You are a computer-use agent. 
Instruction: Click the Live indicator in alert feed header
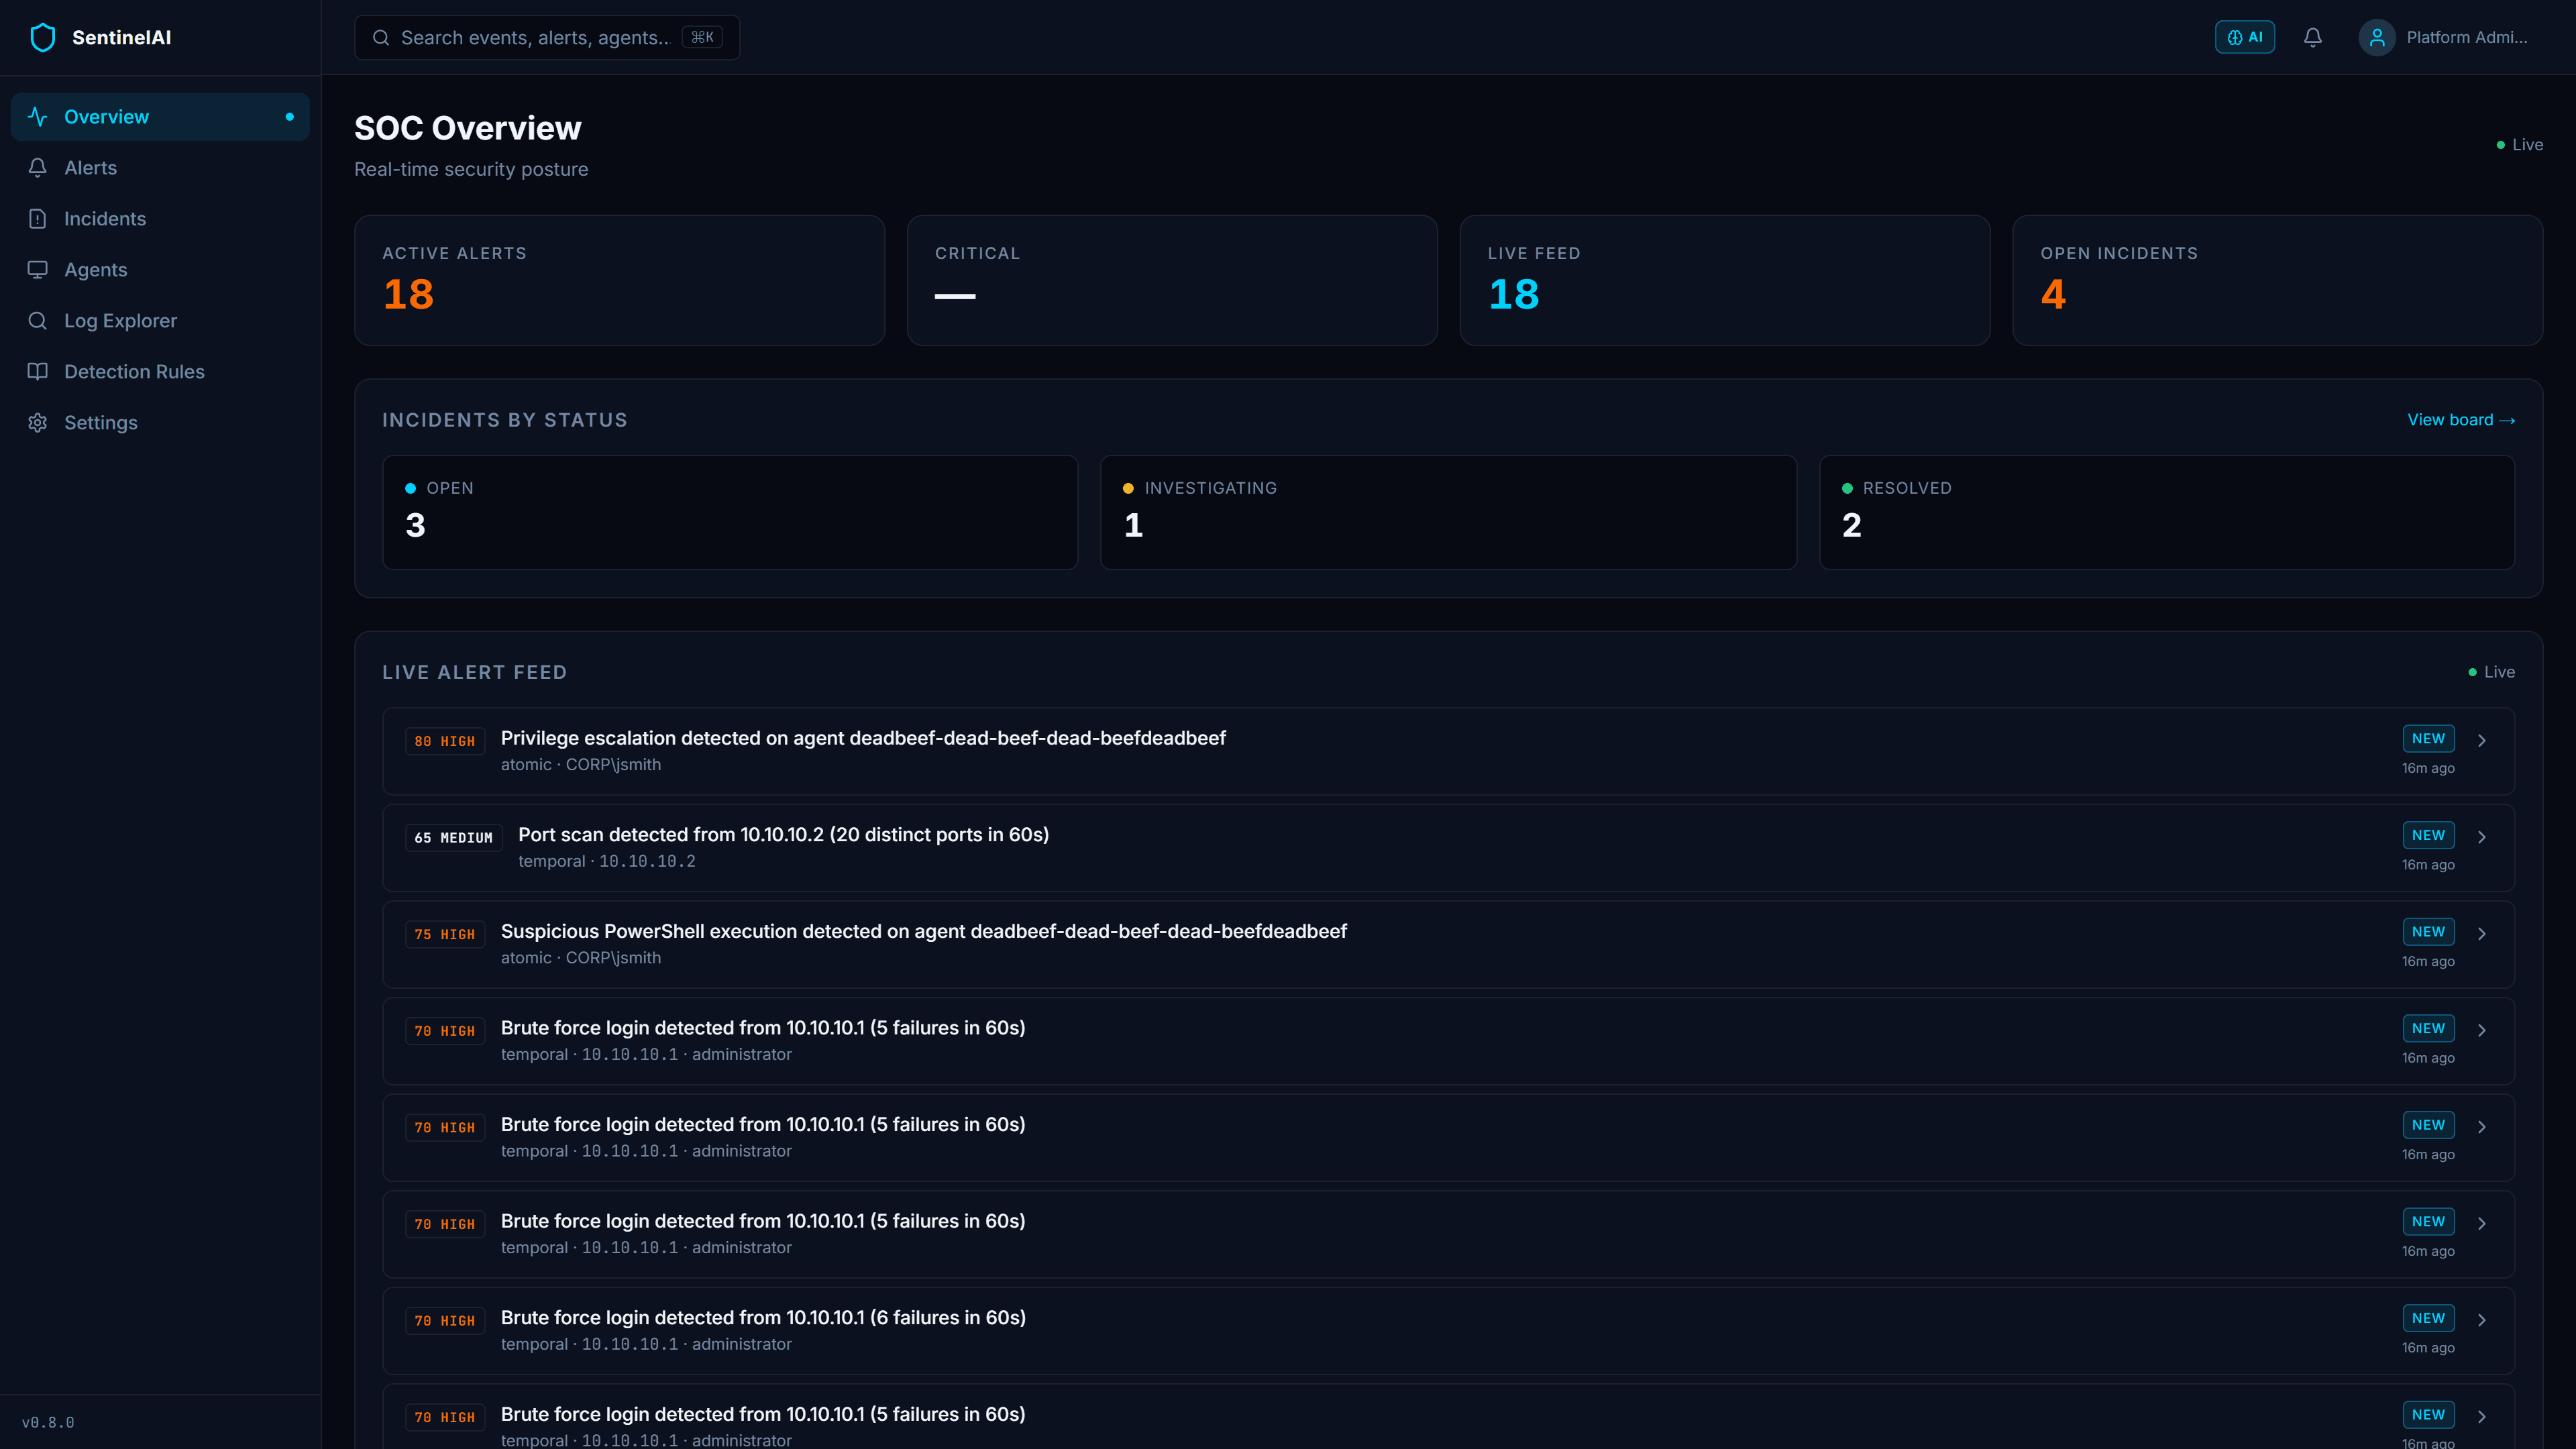pos(2491,672)
